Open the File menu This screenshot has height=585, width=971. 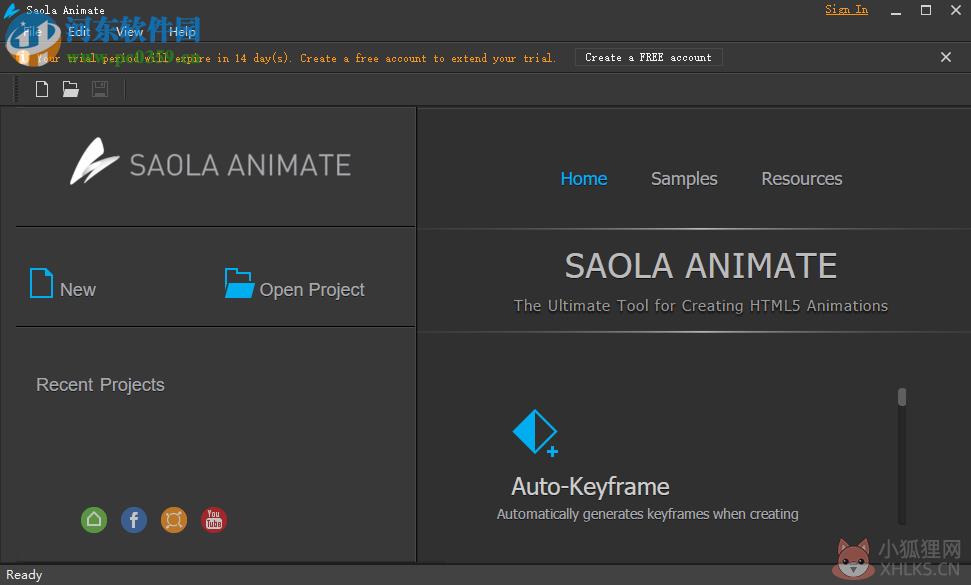click(32, 32)
